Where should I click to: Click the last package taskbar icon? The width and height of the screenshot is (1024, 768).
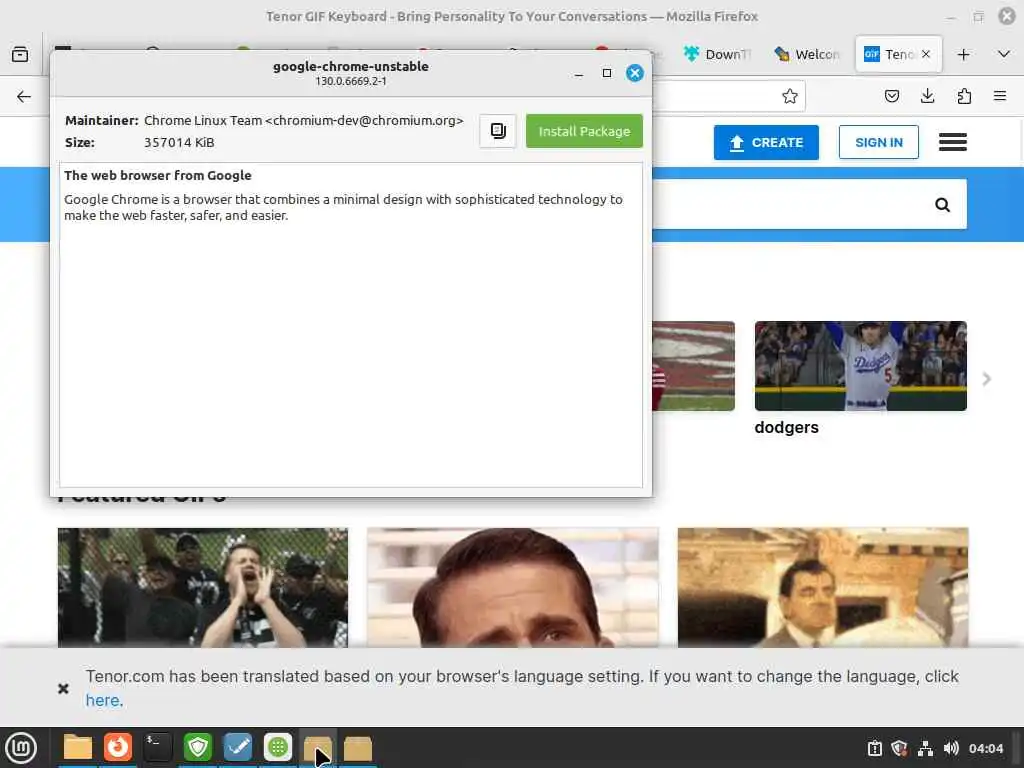click(x=358, y=748)
